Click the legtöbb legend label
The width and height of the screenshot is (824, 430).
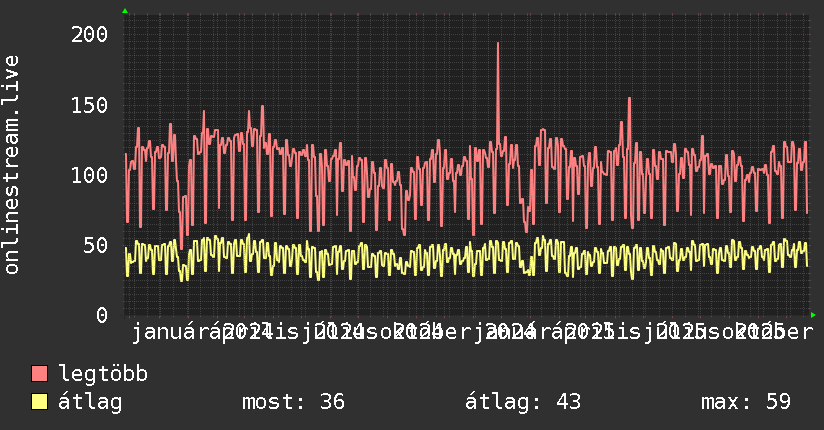pyautogui.click(x=103, y=374)
